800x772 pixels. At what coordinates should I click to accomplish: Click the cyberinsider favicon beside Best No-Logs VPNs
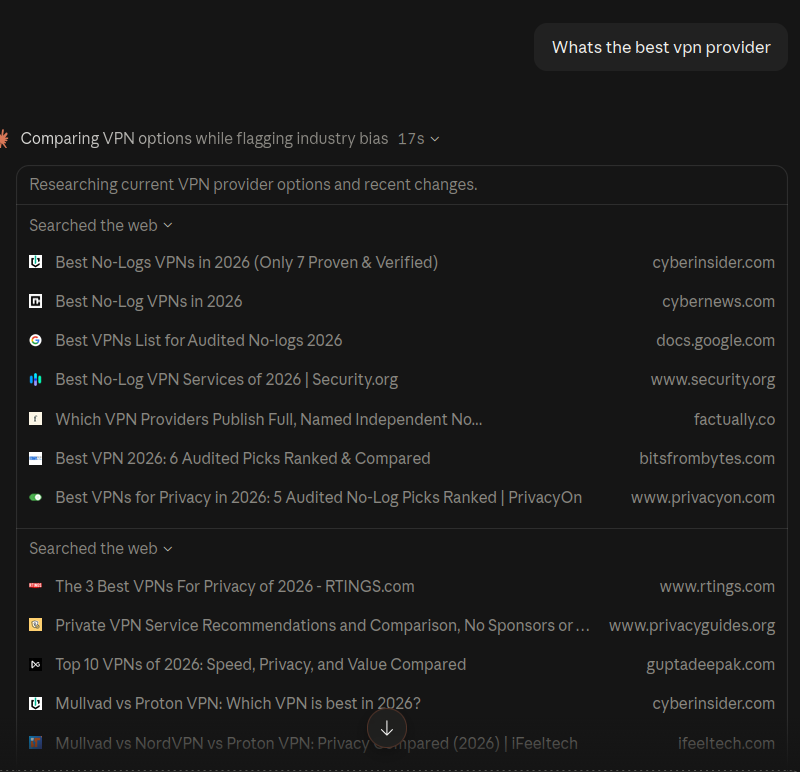coord(35,262)
